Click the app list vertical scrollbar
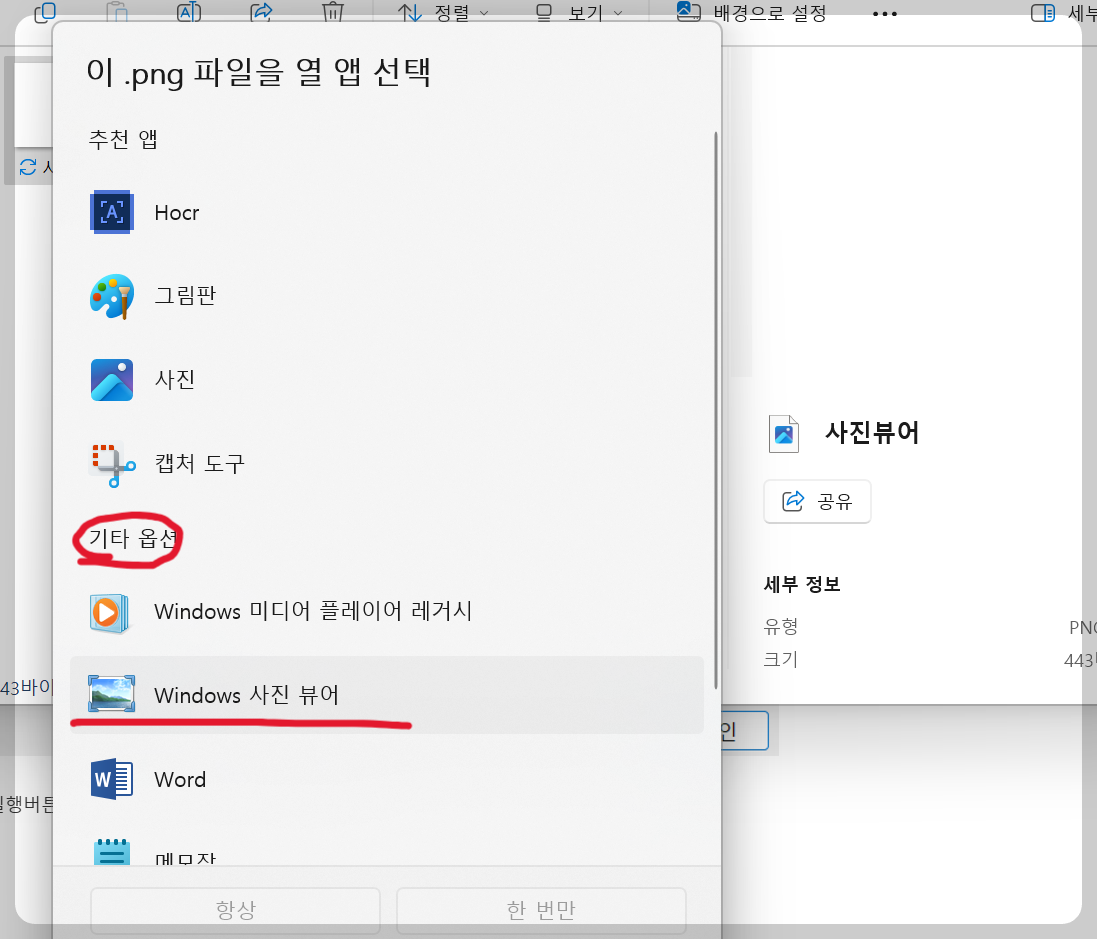1097x939 pixels. pos(716,411)
